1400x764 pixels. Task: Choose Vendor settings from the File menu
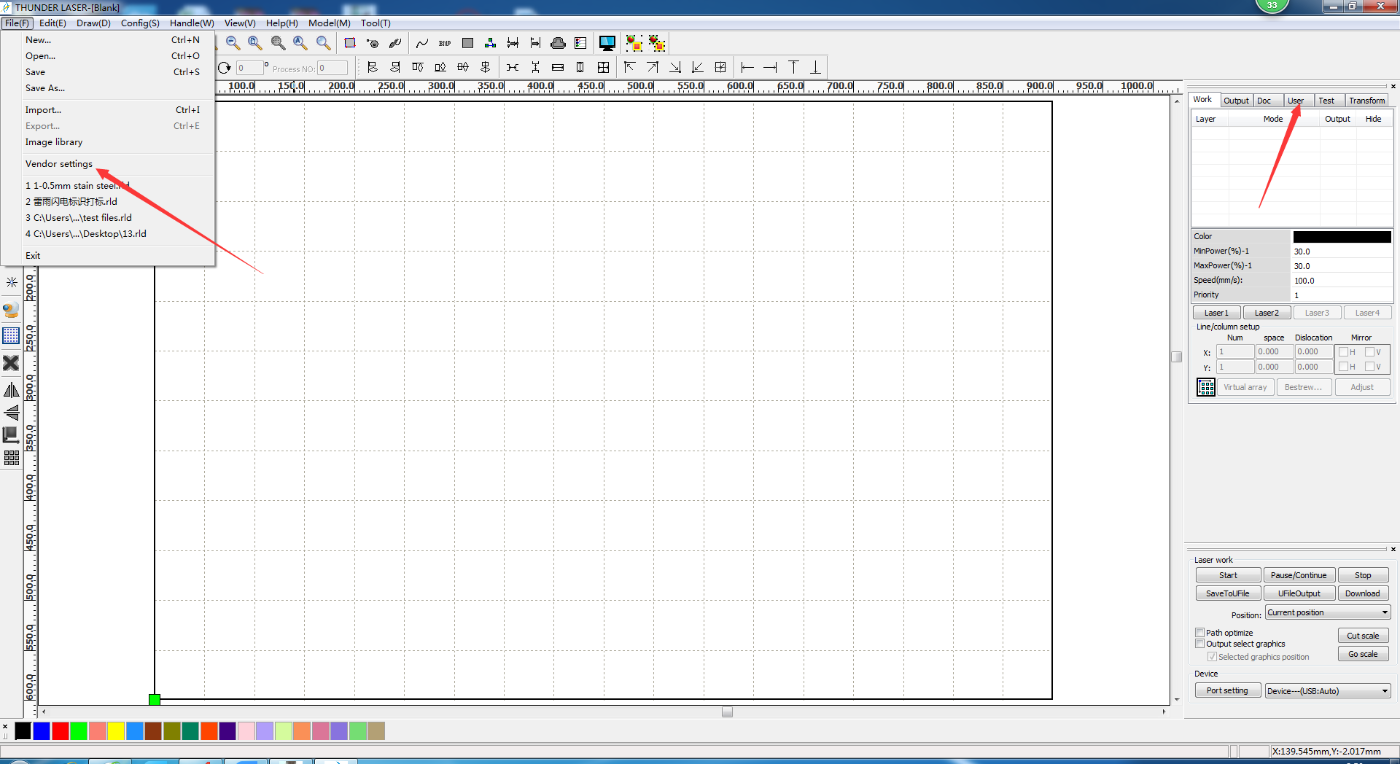coord(59,164)
